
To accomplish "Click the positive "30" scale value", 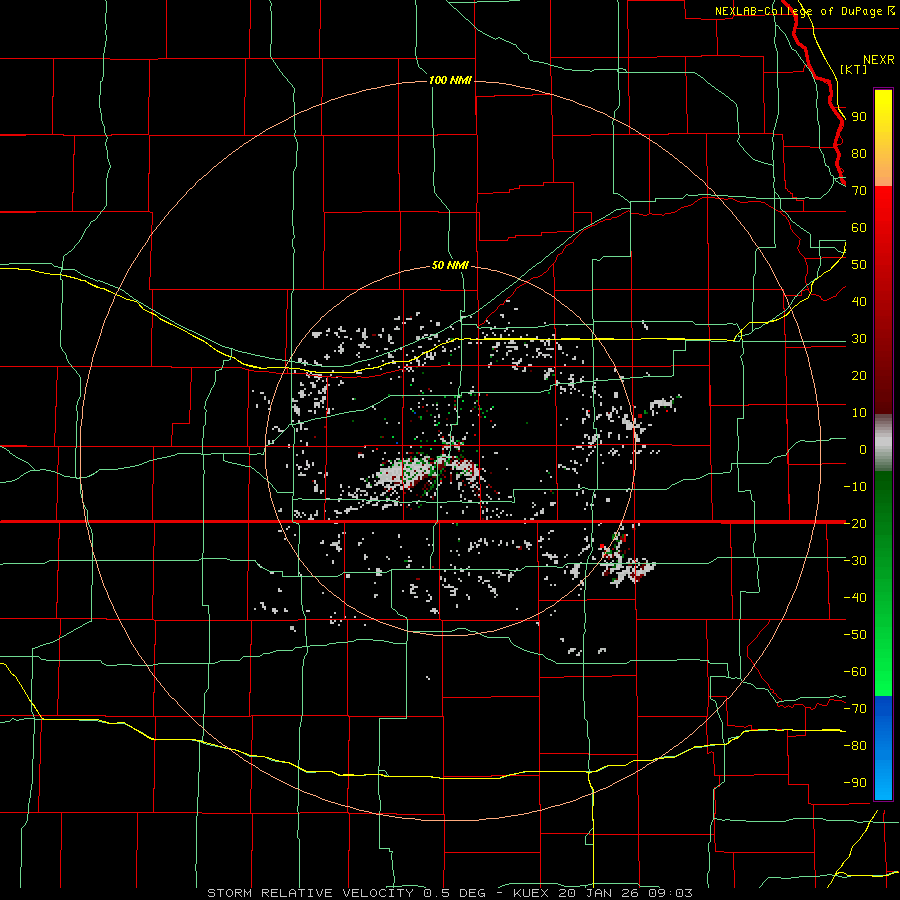I will (859, 339).
